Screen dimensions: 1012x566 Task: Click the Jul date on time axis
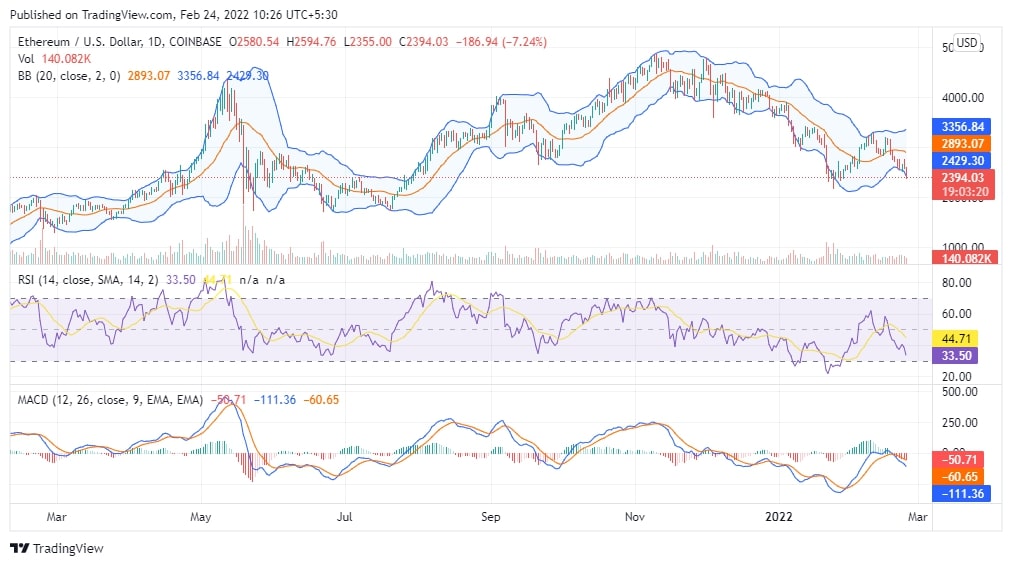tap(345, 517)
